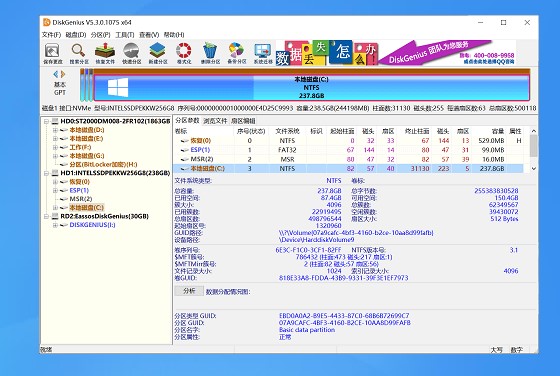Expand the 本地磁盘(C:) node in the left tree

point(55,207)
